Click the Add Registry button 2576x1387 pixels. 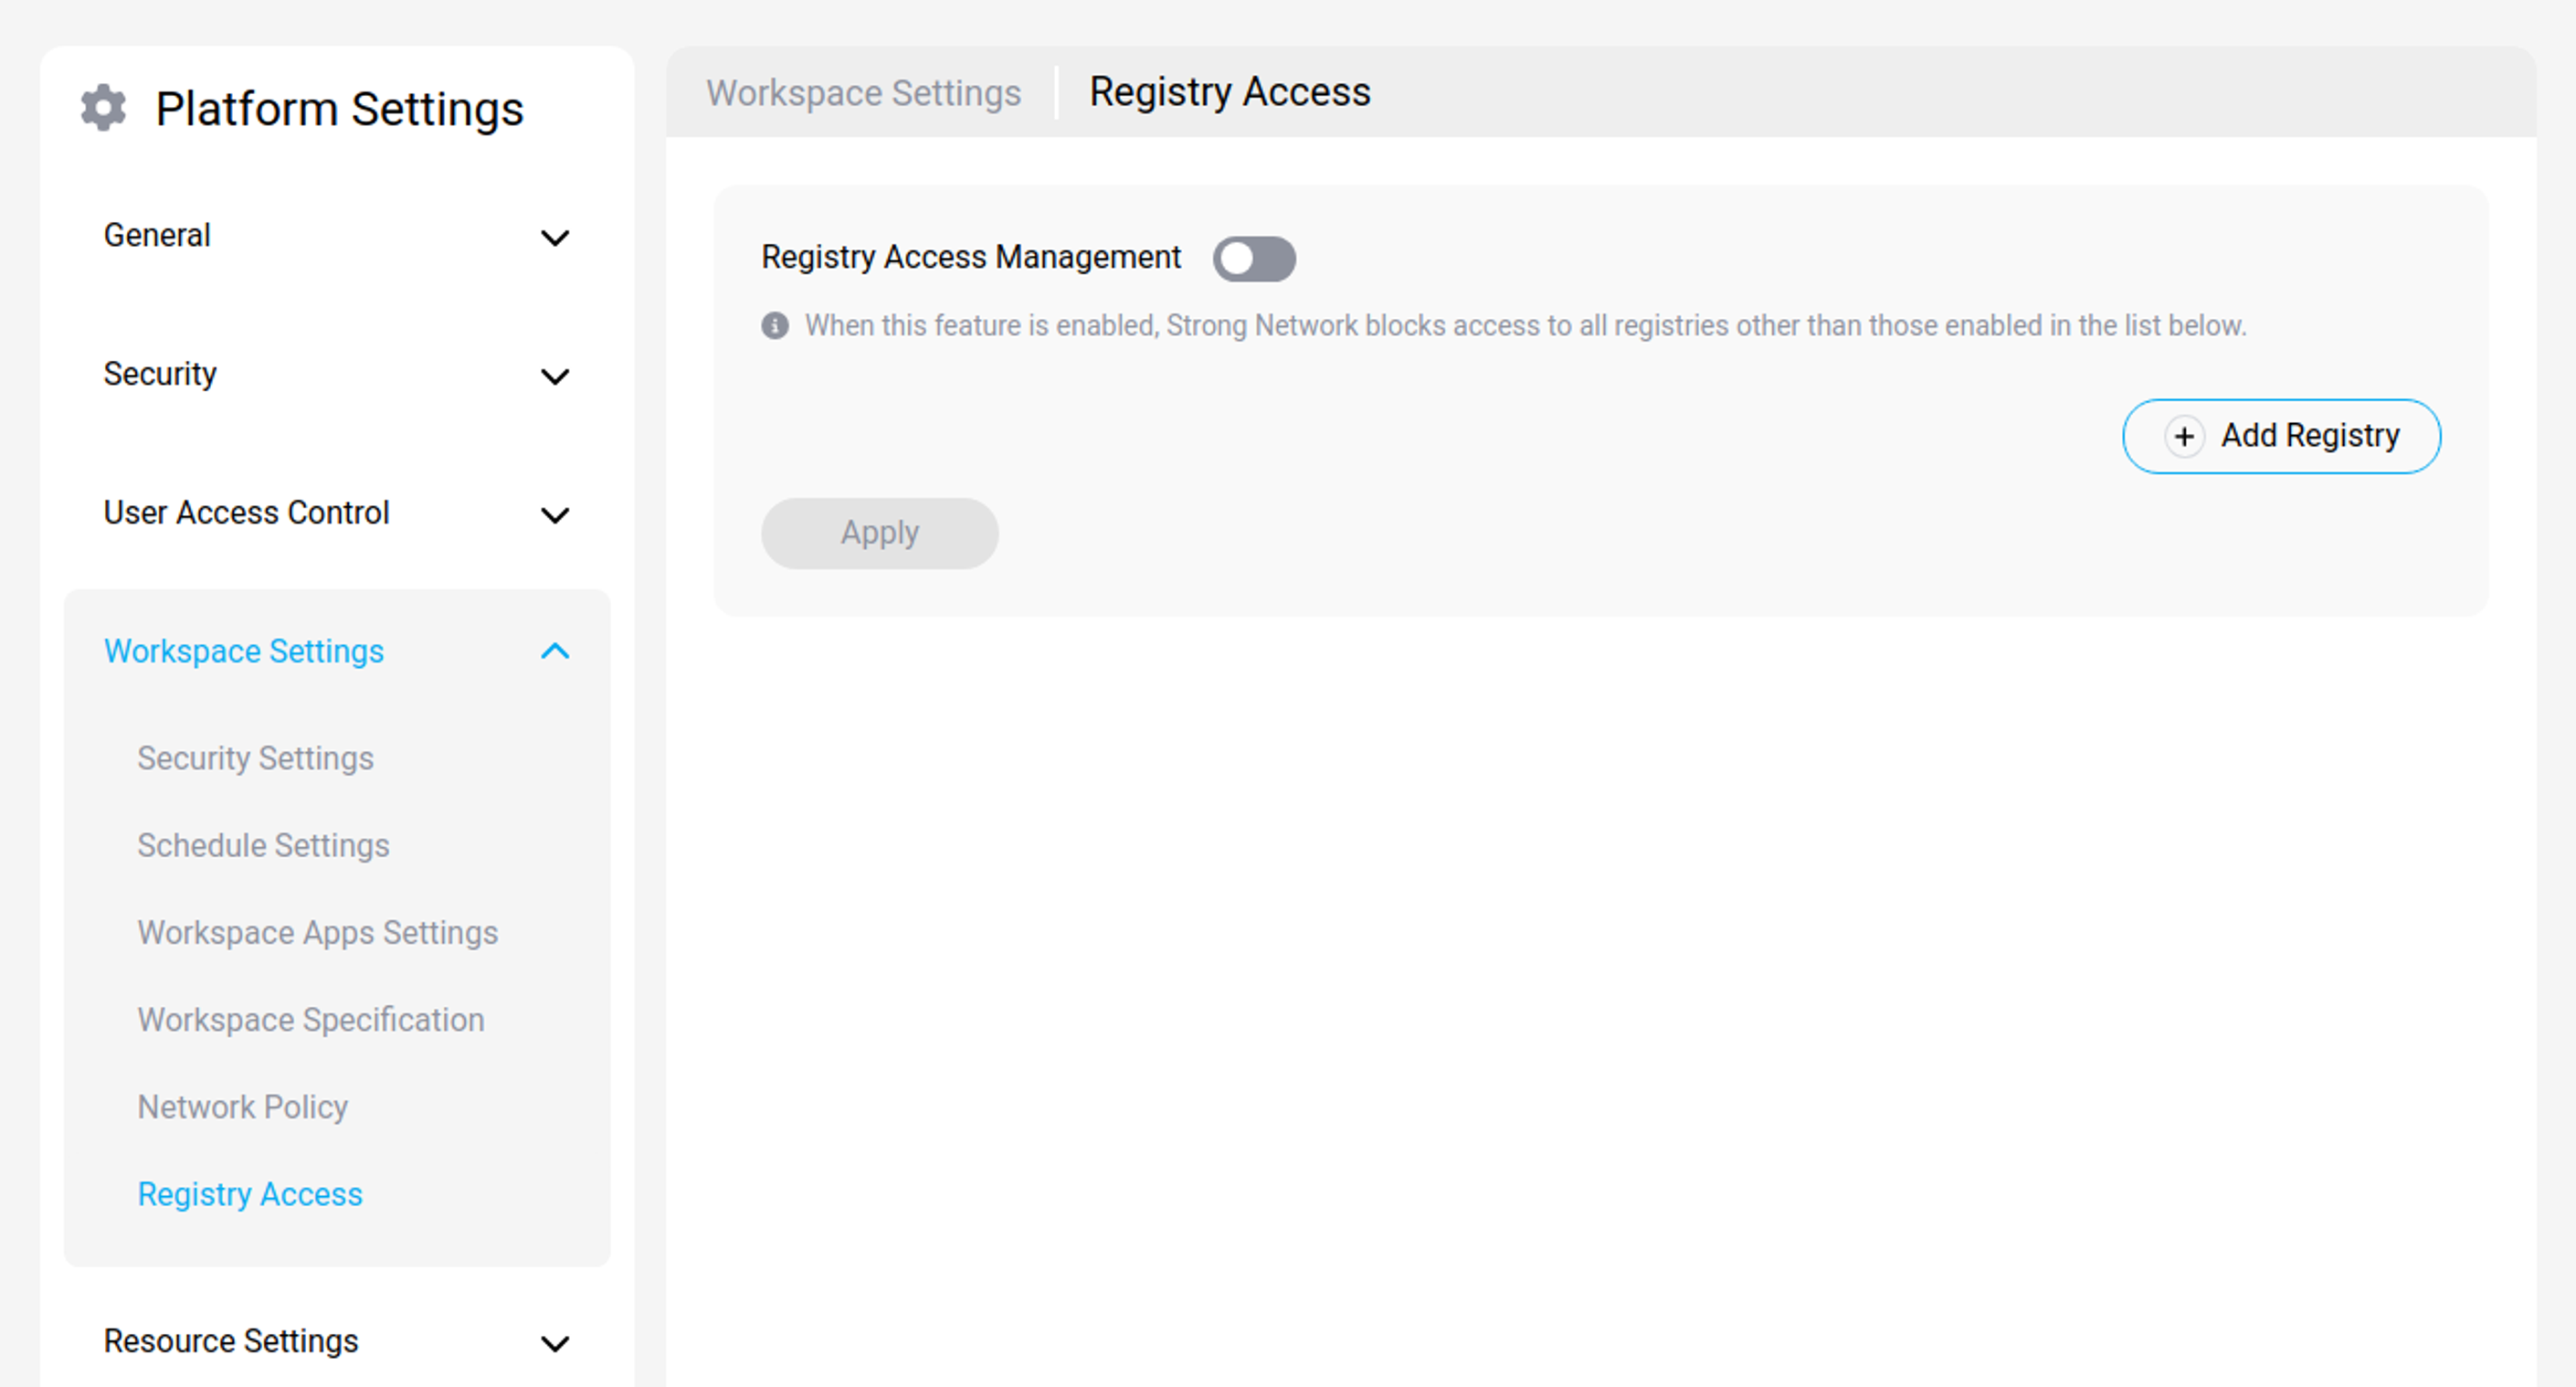2281,436
